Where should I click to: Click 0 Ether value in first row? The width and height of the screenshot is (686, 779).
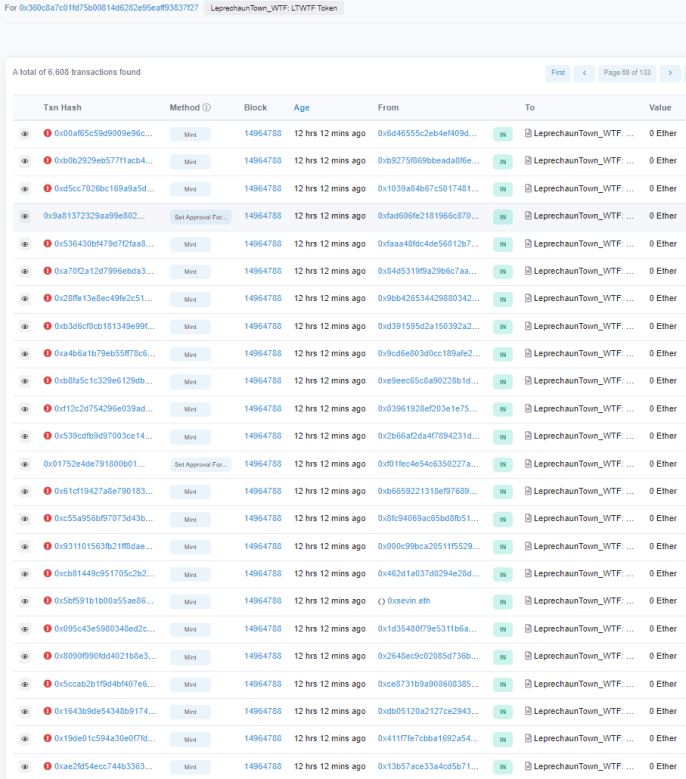663,133
